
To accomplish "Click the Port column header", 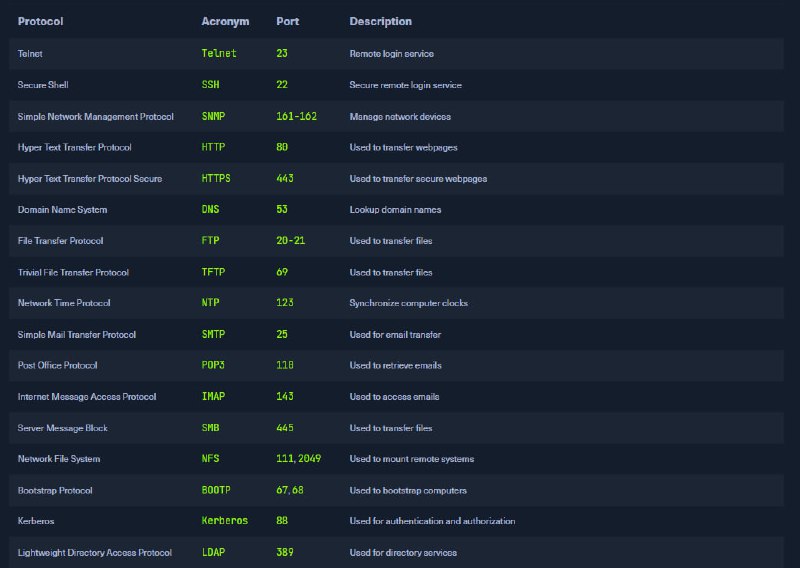I will tap(287, 21).
